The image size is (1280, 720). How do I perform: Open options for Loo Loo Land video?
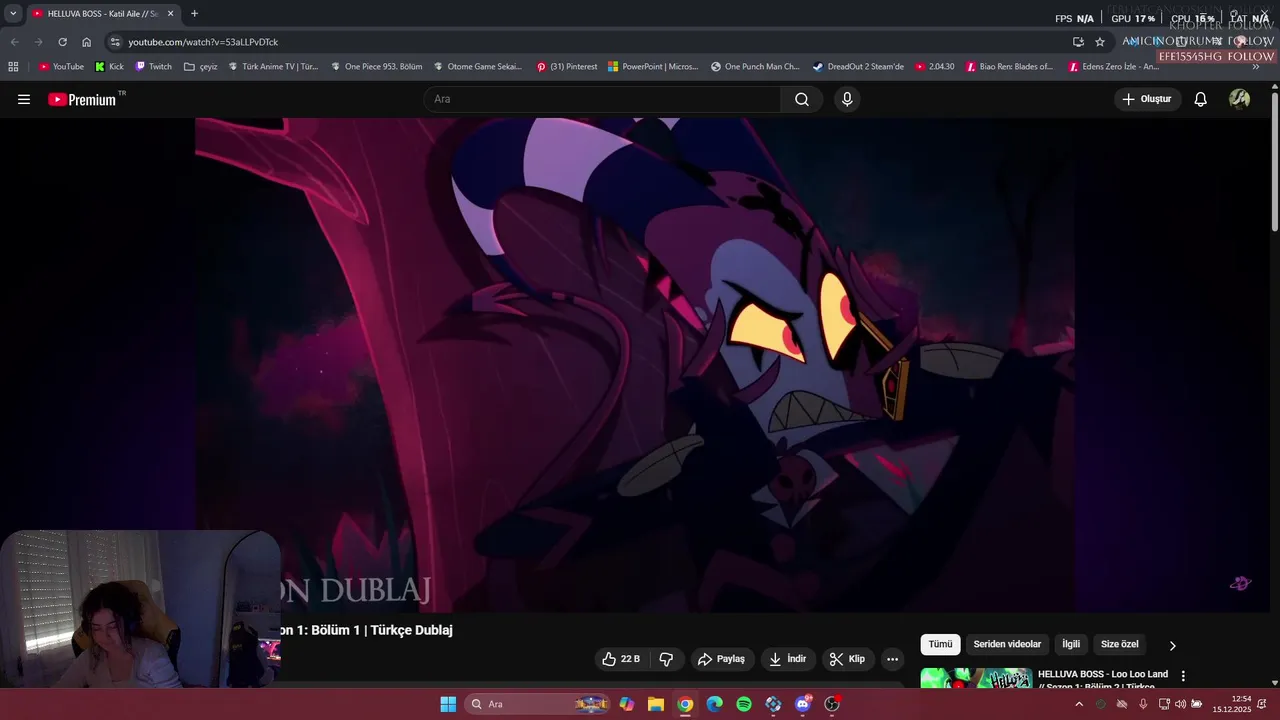(1183, 676)
